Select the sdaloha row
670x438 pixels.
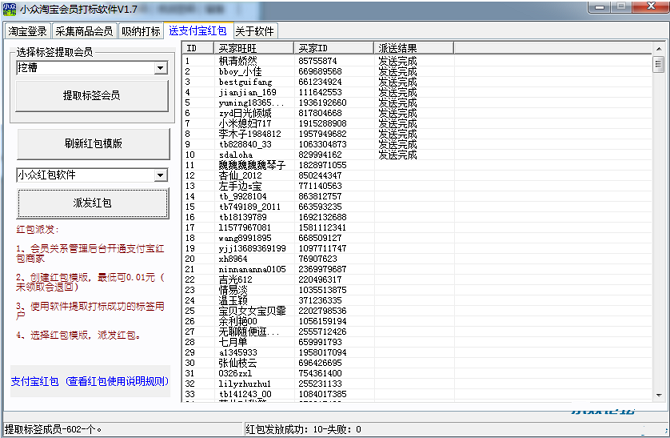click(417, 155)
